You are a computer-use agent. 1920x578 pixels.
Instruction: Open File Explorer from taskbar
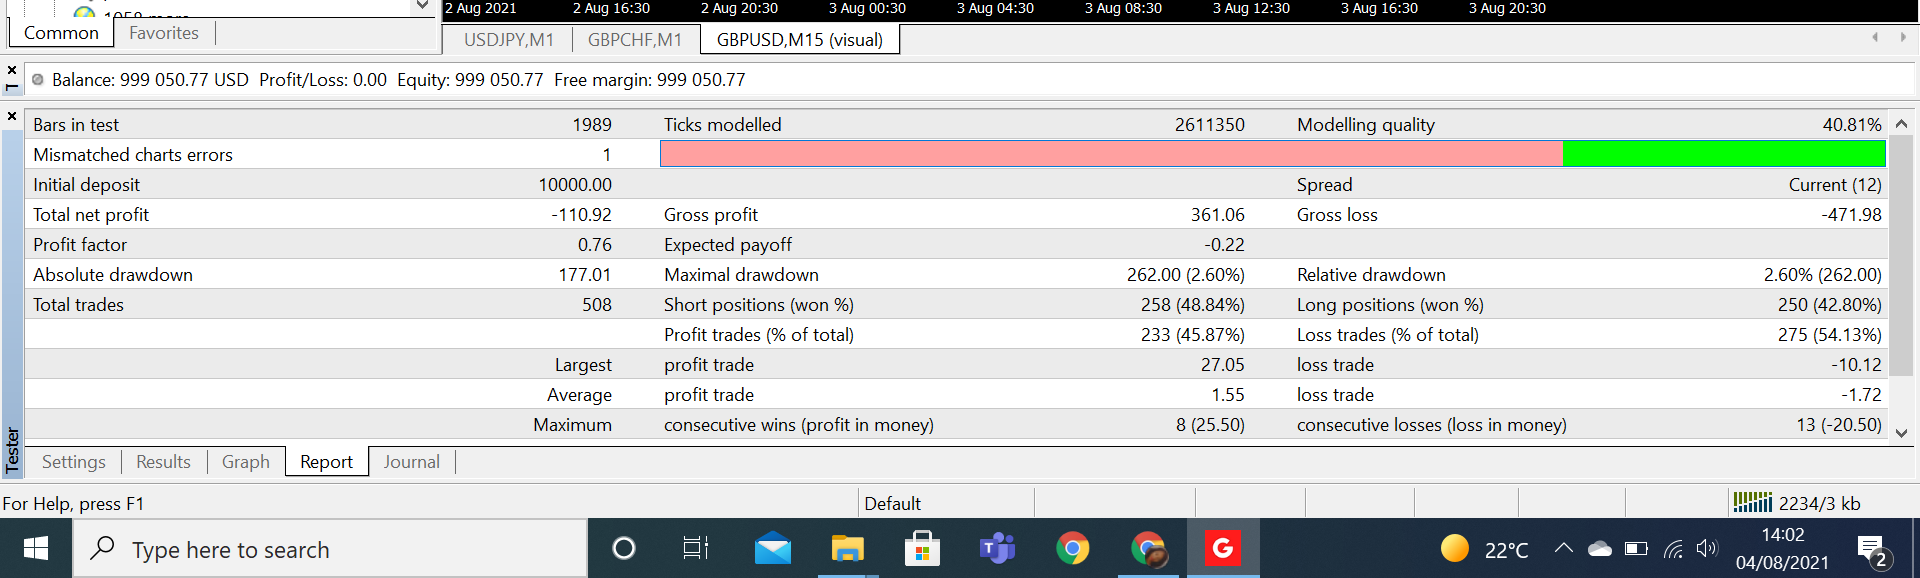(x=847, y=548)
